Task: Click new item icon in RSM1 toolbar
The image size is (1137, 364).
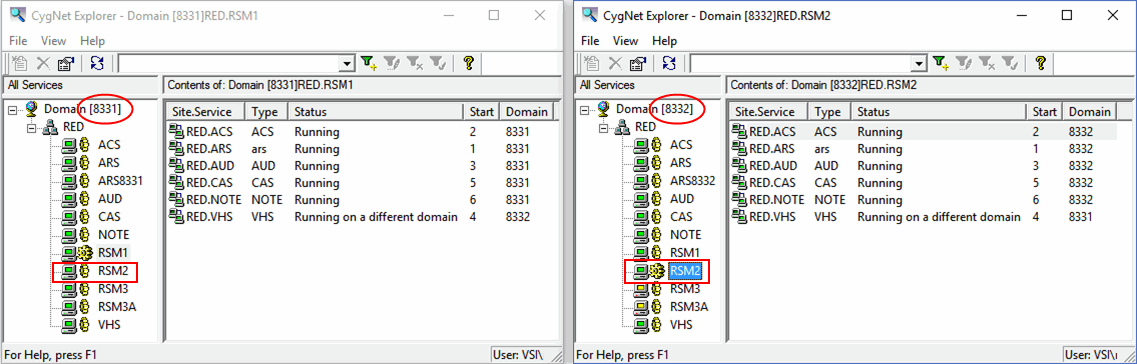Action: [x=21, y=63]
